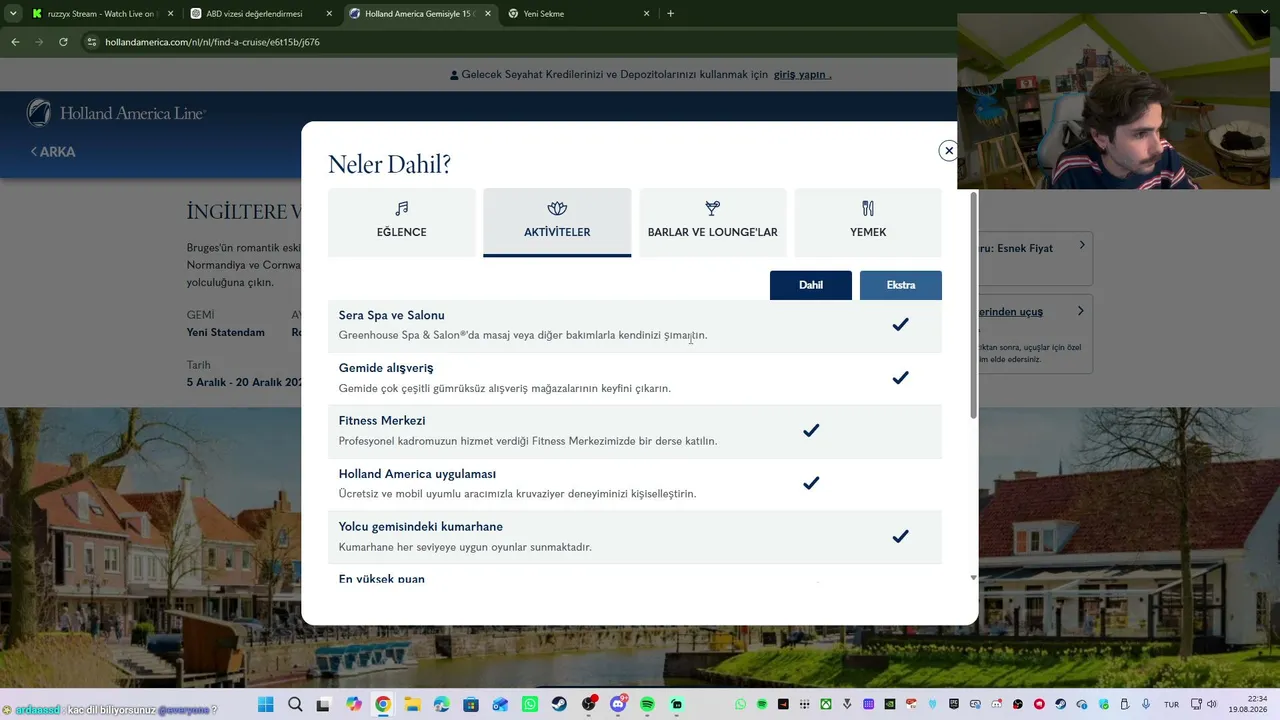The height and width of the screenshot is (720, 1280).
Task: Open Microsoft Store from taskbar
Action: (x=471, y=705)
